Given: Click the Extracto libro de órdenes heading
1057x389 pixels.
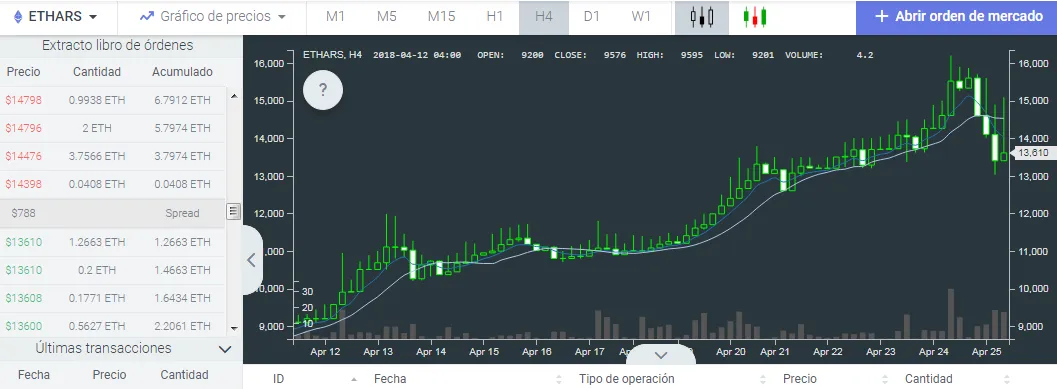Looking at the screenshot, I should pyautogui.click(x=118, y=45).
